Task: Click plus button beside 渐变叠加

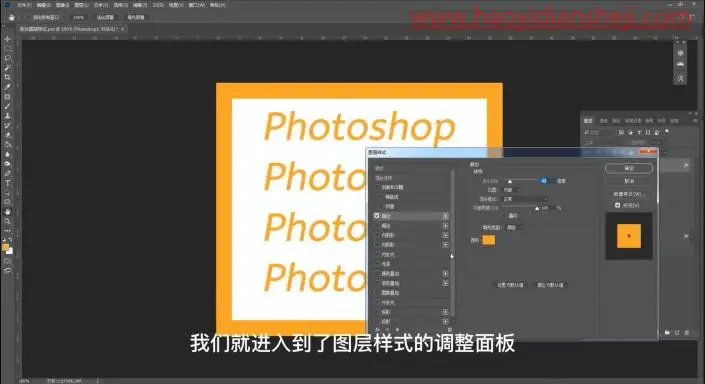Action: [x=445, y=283]
